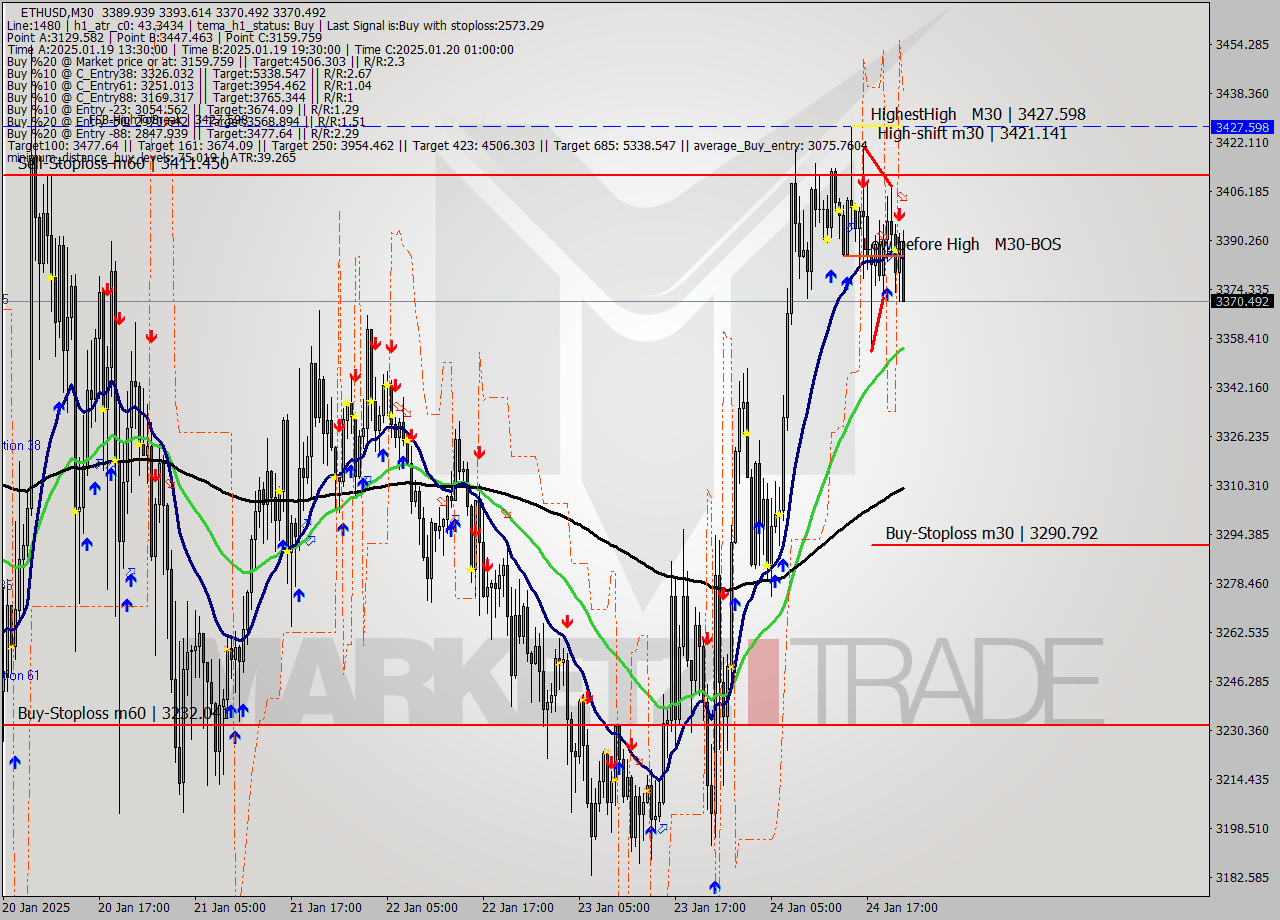
Task: Click the '21 Jan 17:00' time label
Action: point(328,908)
